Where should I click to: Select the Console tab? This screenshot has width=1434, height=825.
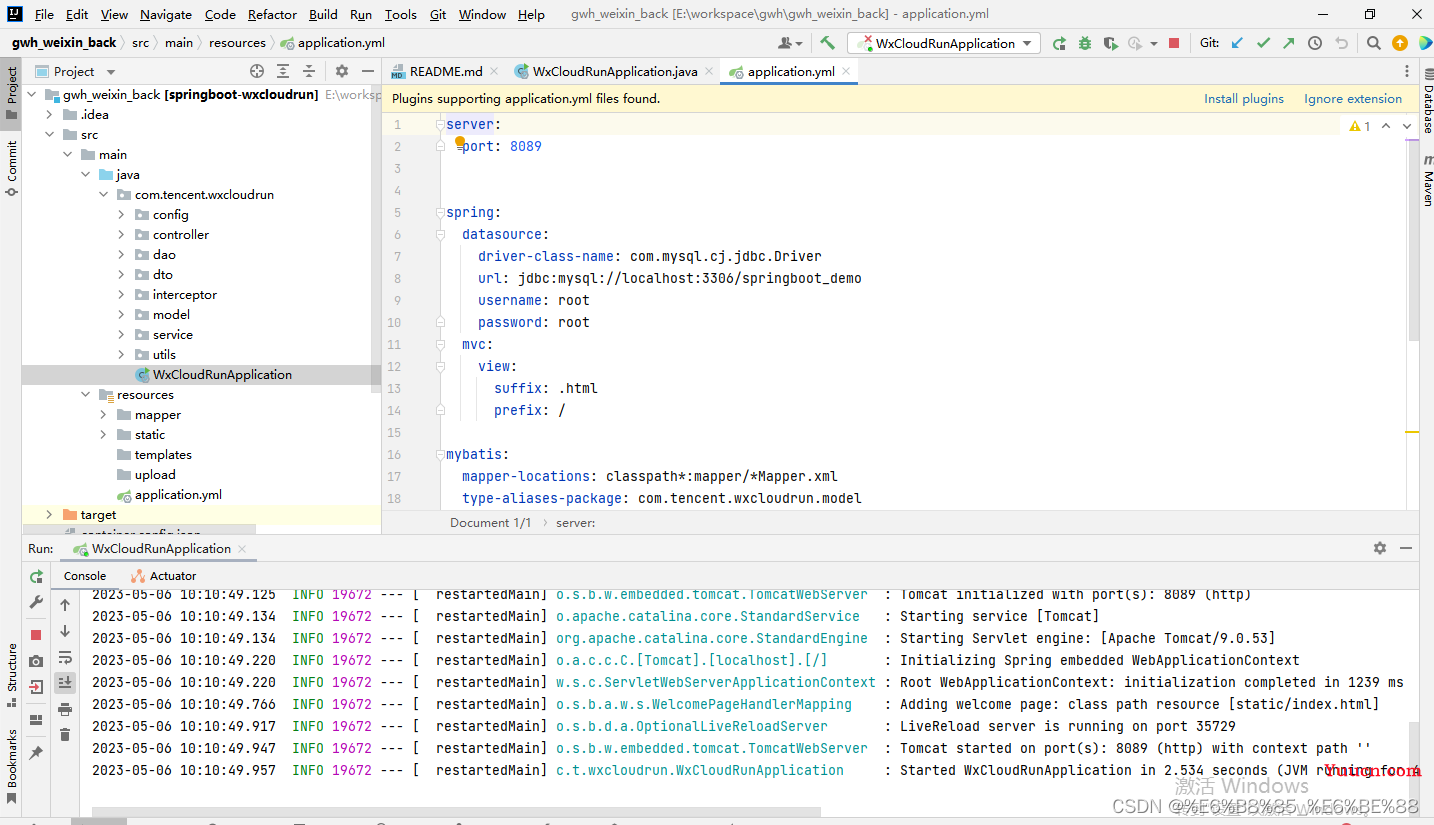[85, 576]
